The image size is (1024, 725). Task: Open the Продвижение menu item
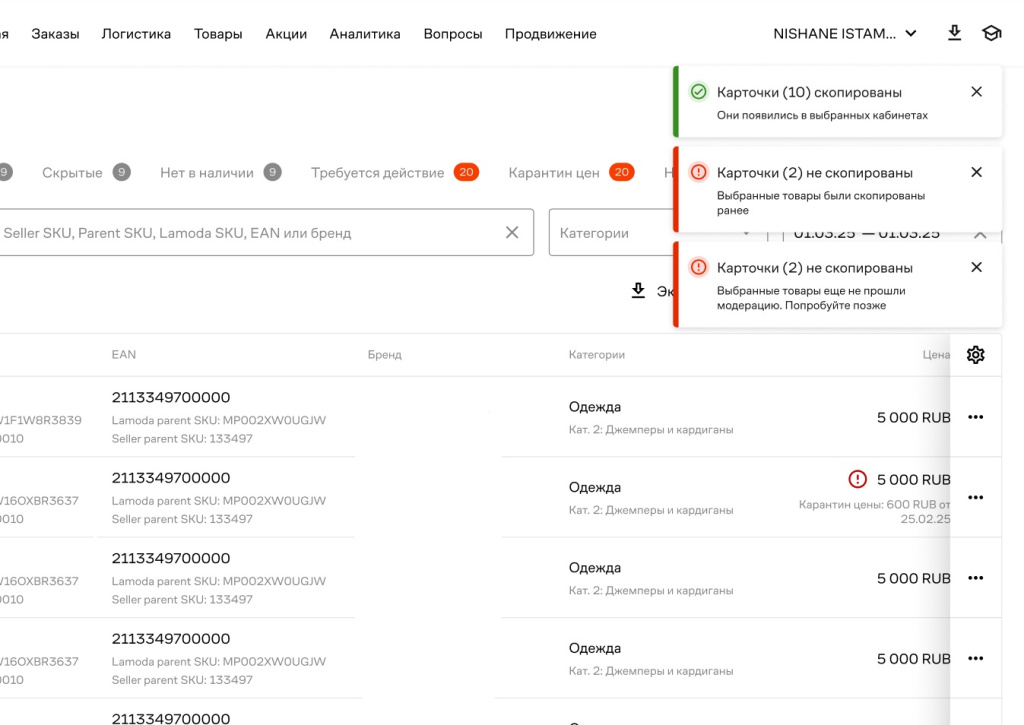[x=550, y=34]
